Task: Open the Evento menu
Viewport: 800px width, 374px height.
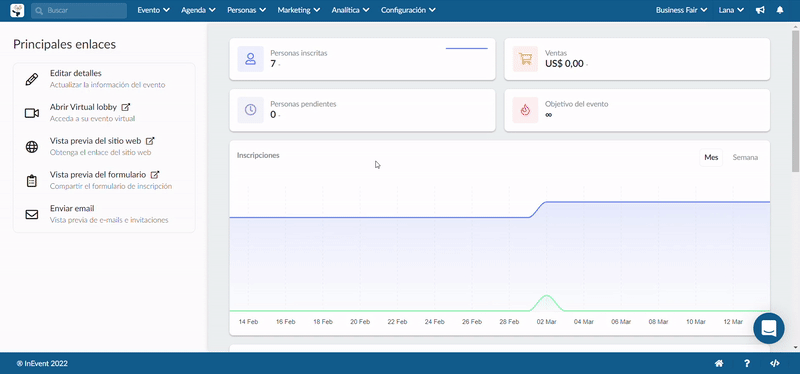Action: 153,10
